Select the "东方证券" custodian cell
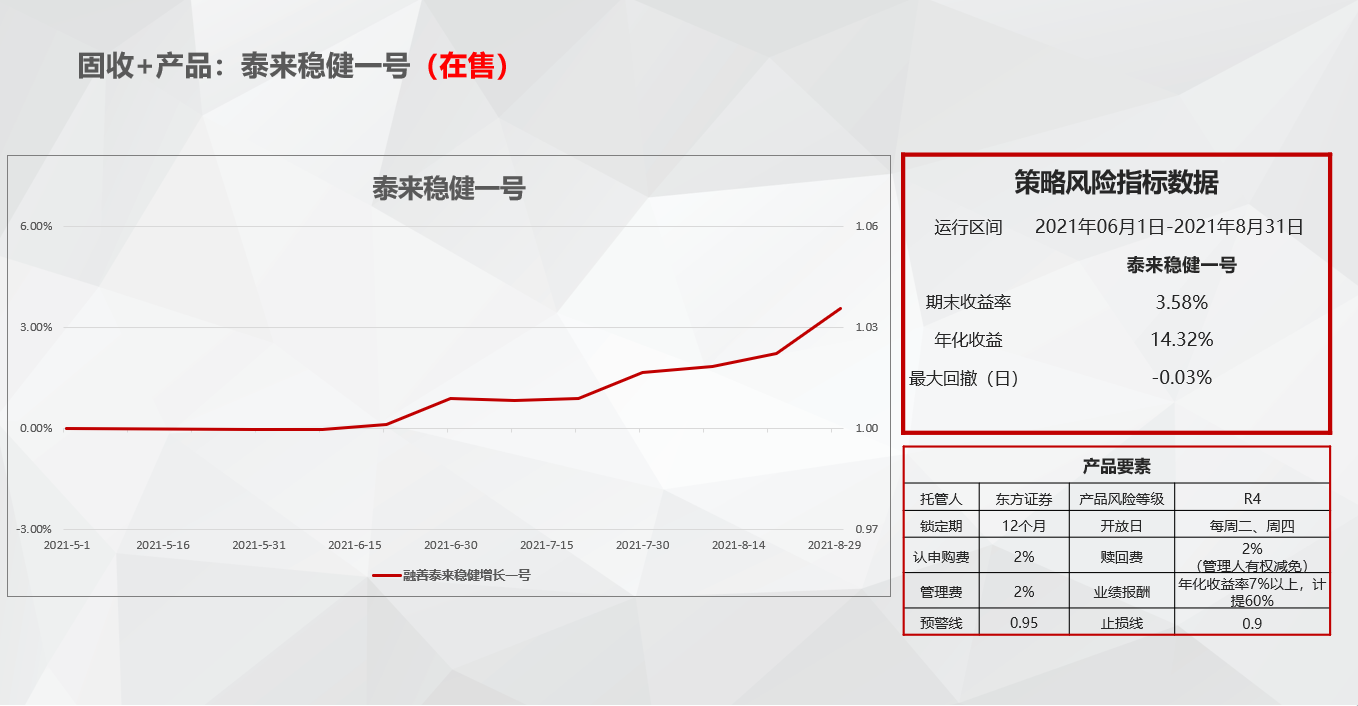Viewport: 1358px width, 706px height. tap(1023, 498)
